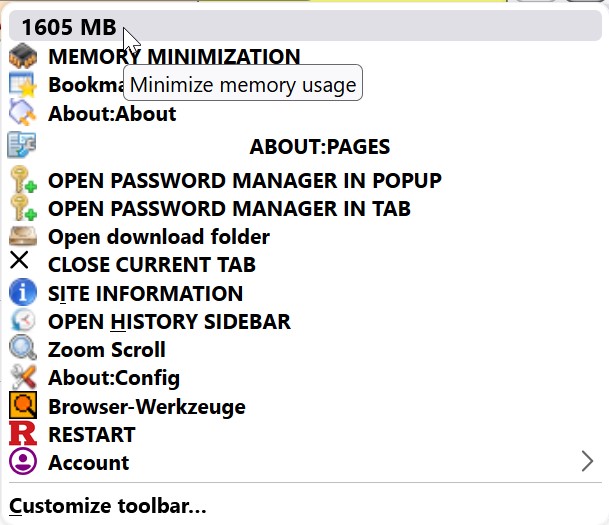The height and width of the screenshot is (525, 609).
Task: Click the About:About icon
Action: pos(22,114)
